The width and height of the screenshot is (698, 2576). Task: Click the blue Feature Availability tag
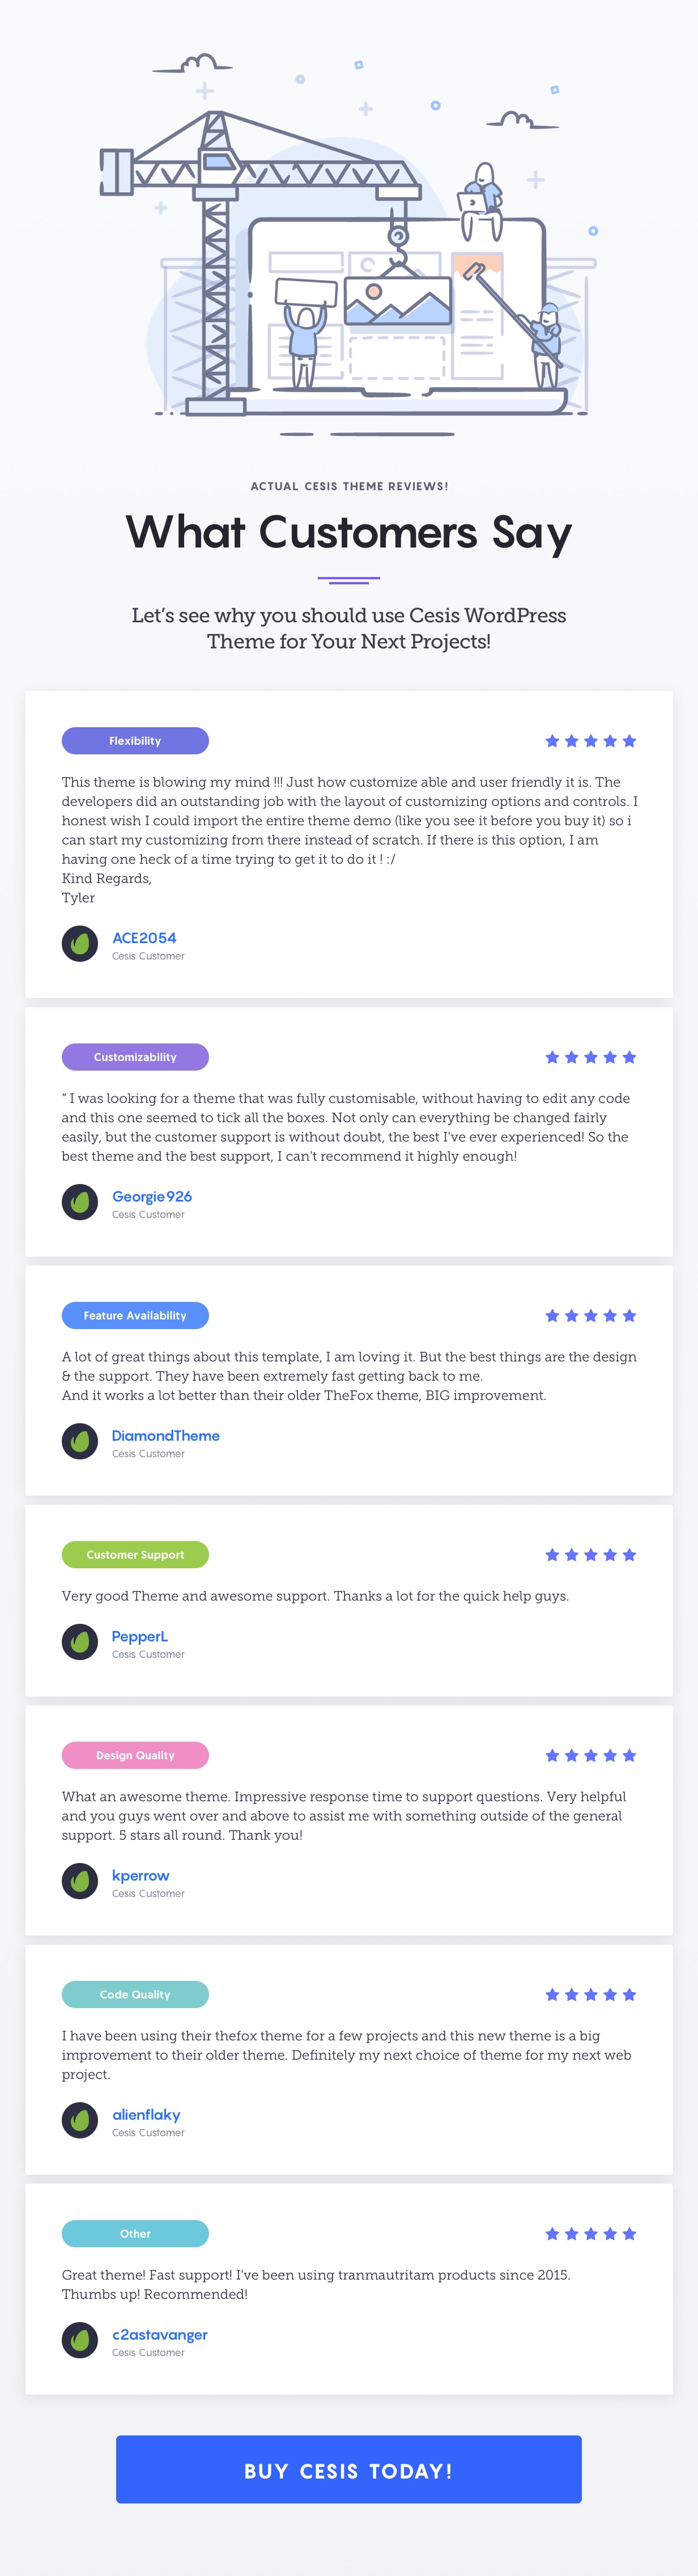(x=135, y=1316)
